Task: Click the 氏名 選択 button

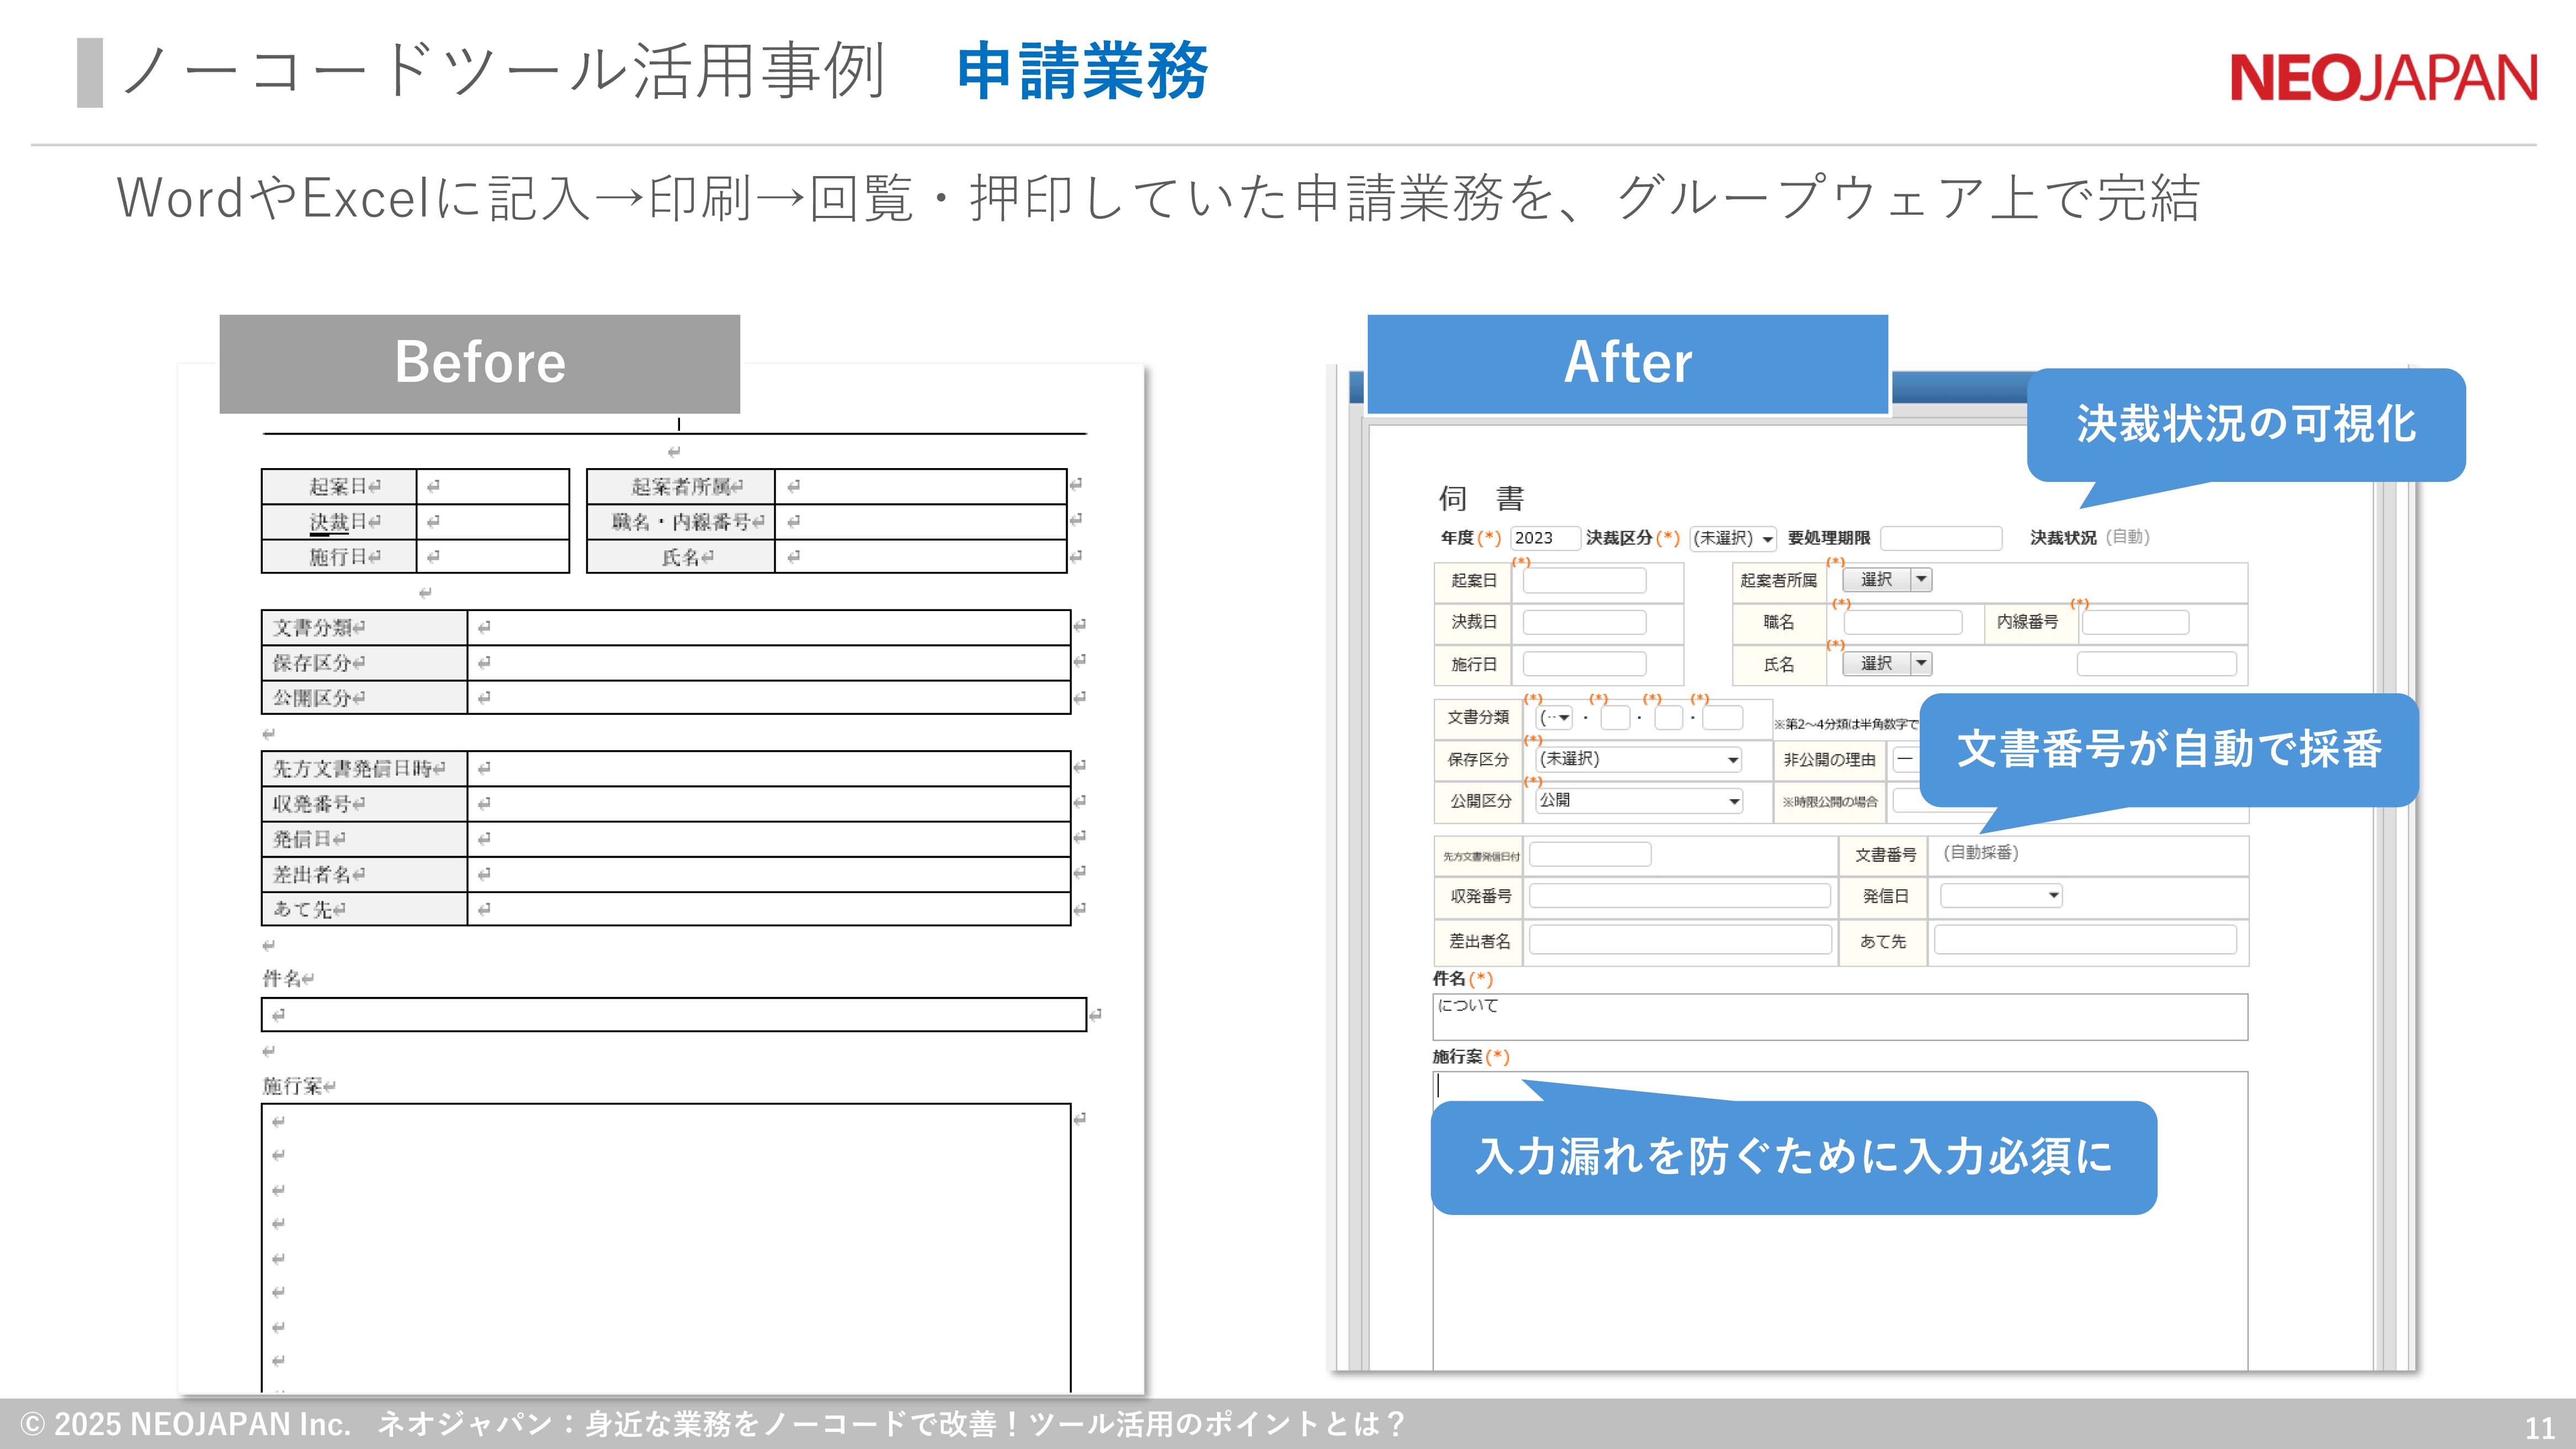Action: tap(1876, 664)
